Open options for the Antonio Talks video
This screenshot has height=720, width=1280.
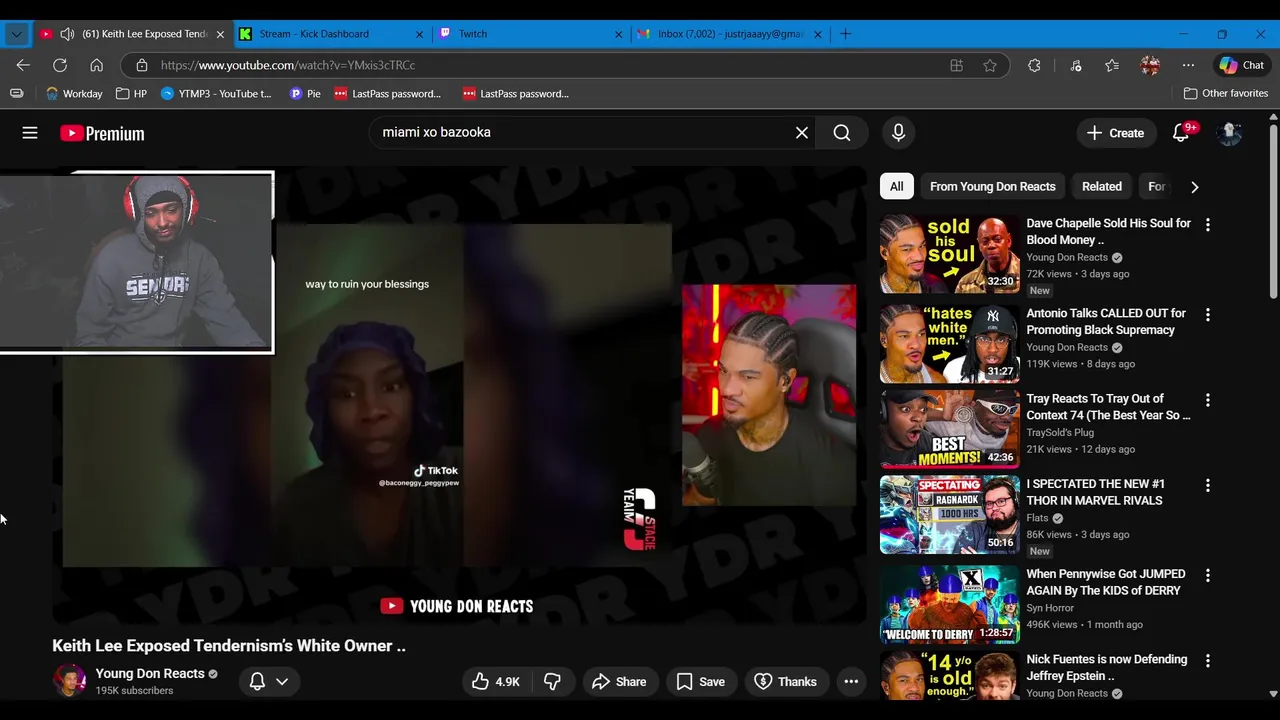pyautogui.click(x=1207, y=315)
